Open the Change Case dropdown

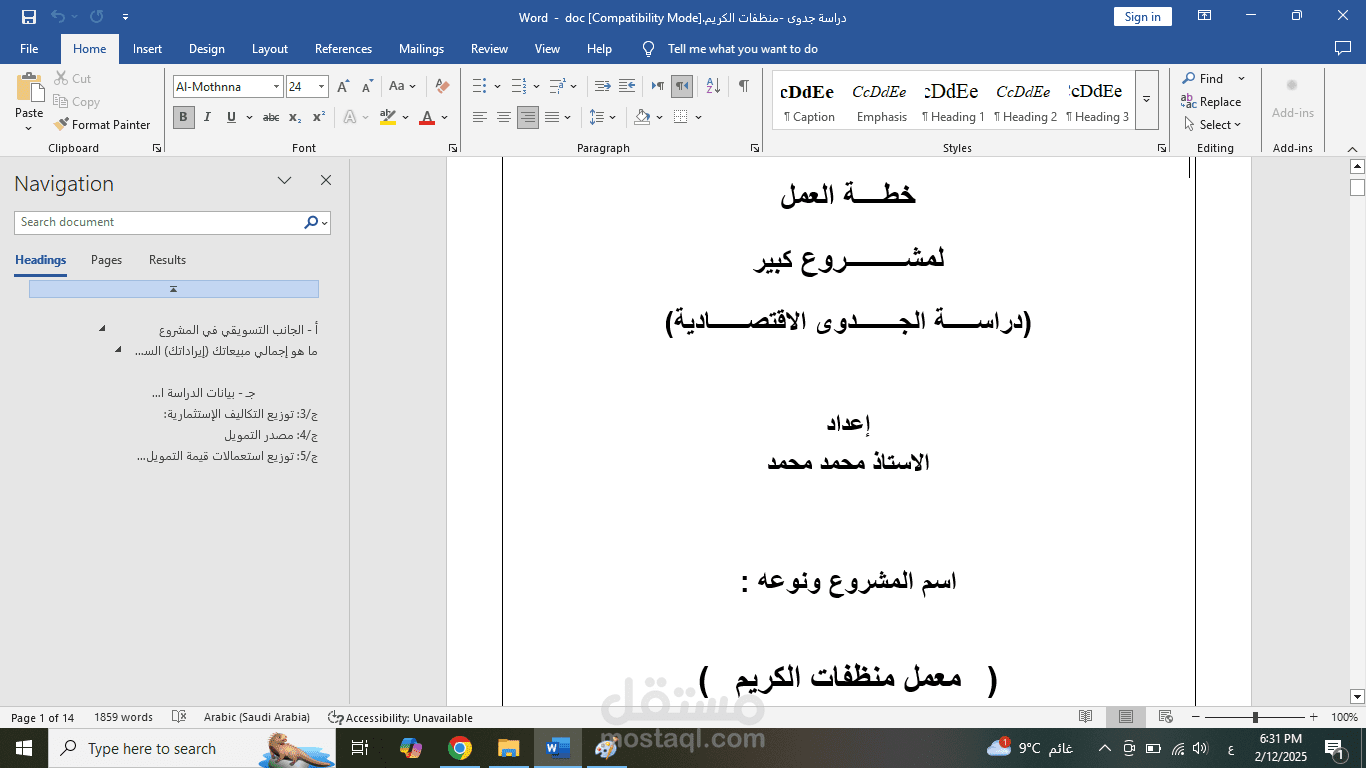402,87
